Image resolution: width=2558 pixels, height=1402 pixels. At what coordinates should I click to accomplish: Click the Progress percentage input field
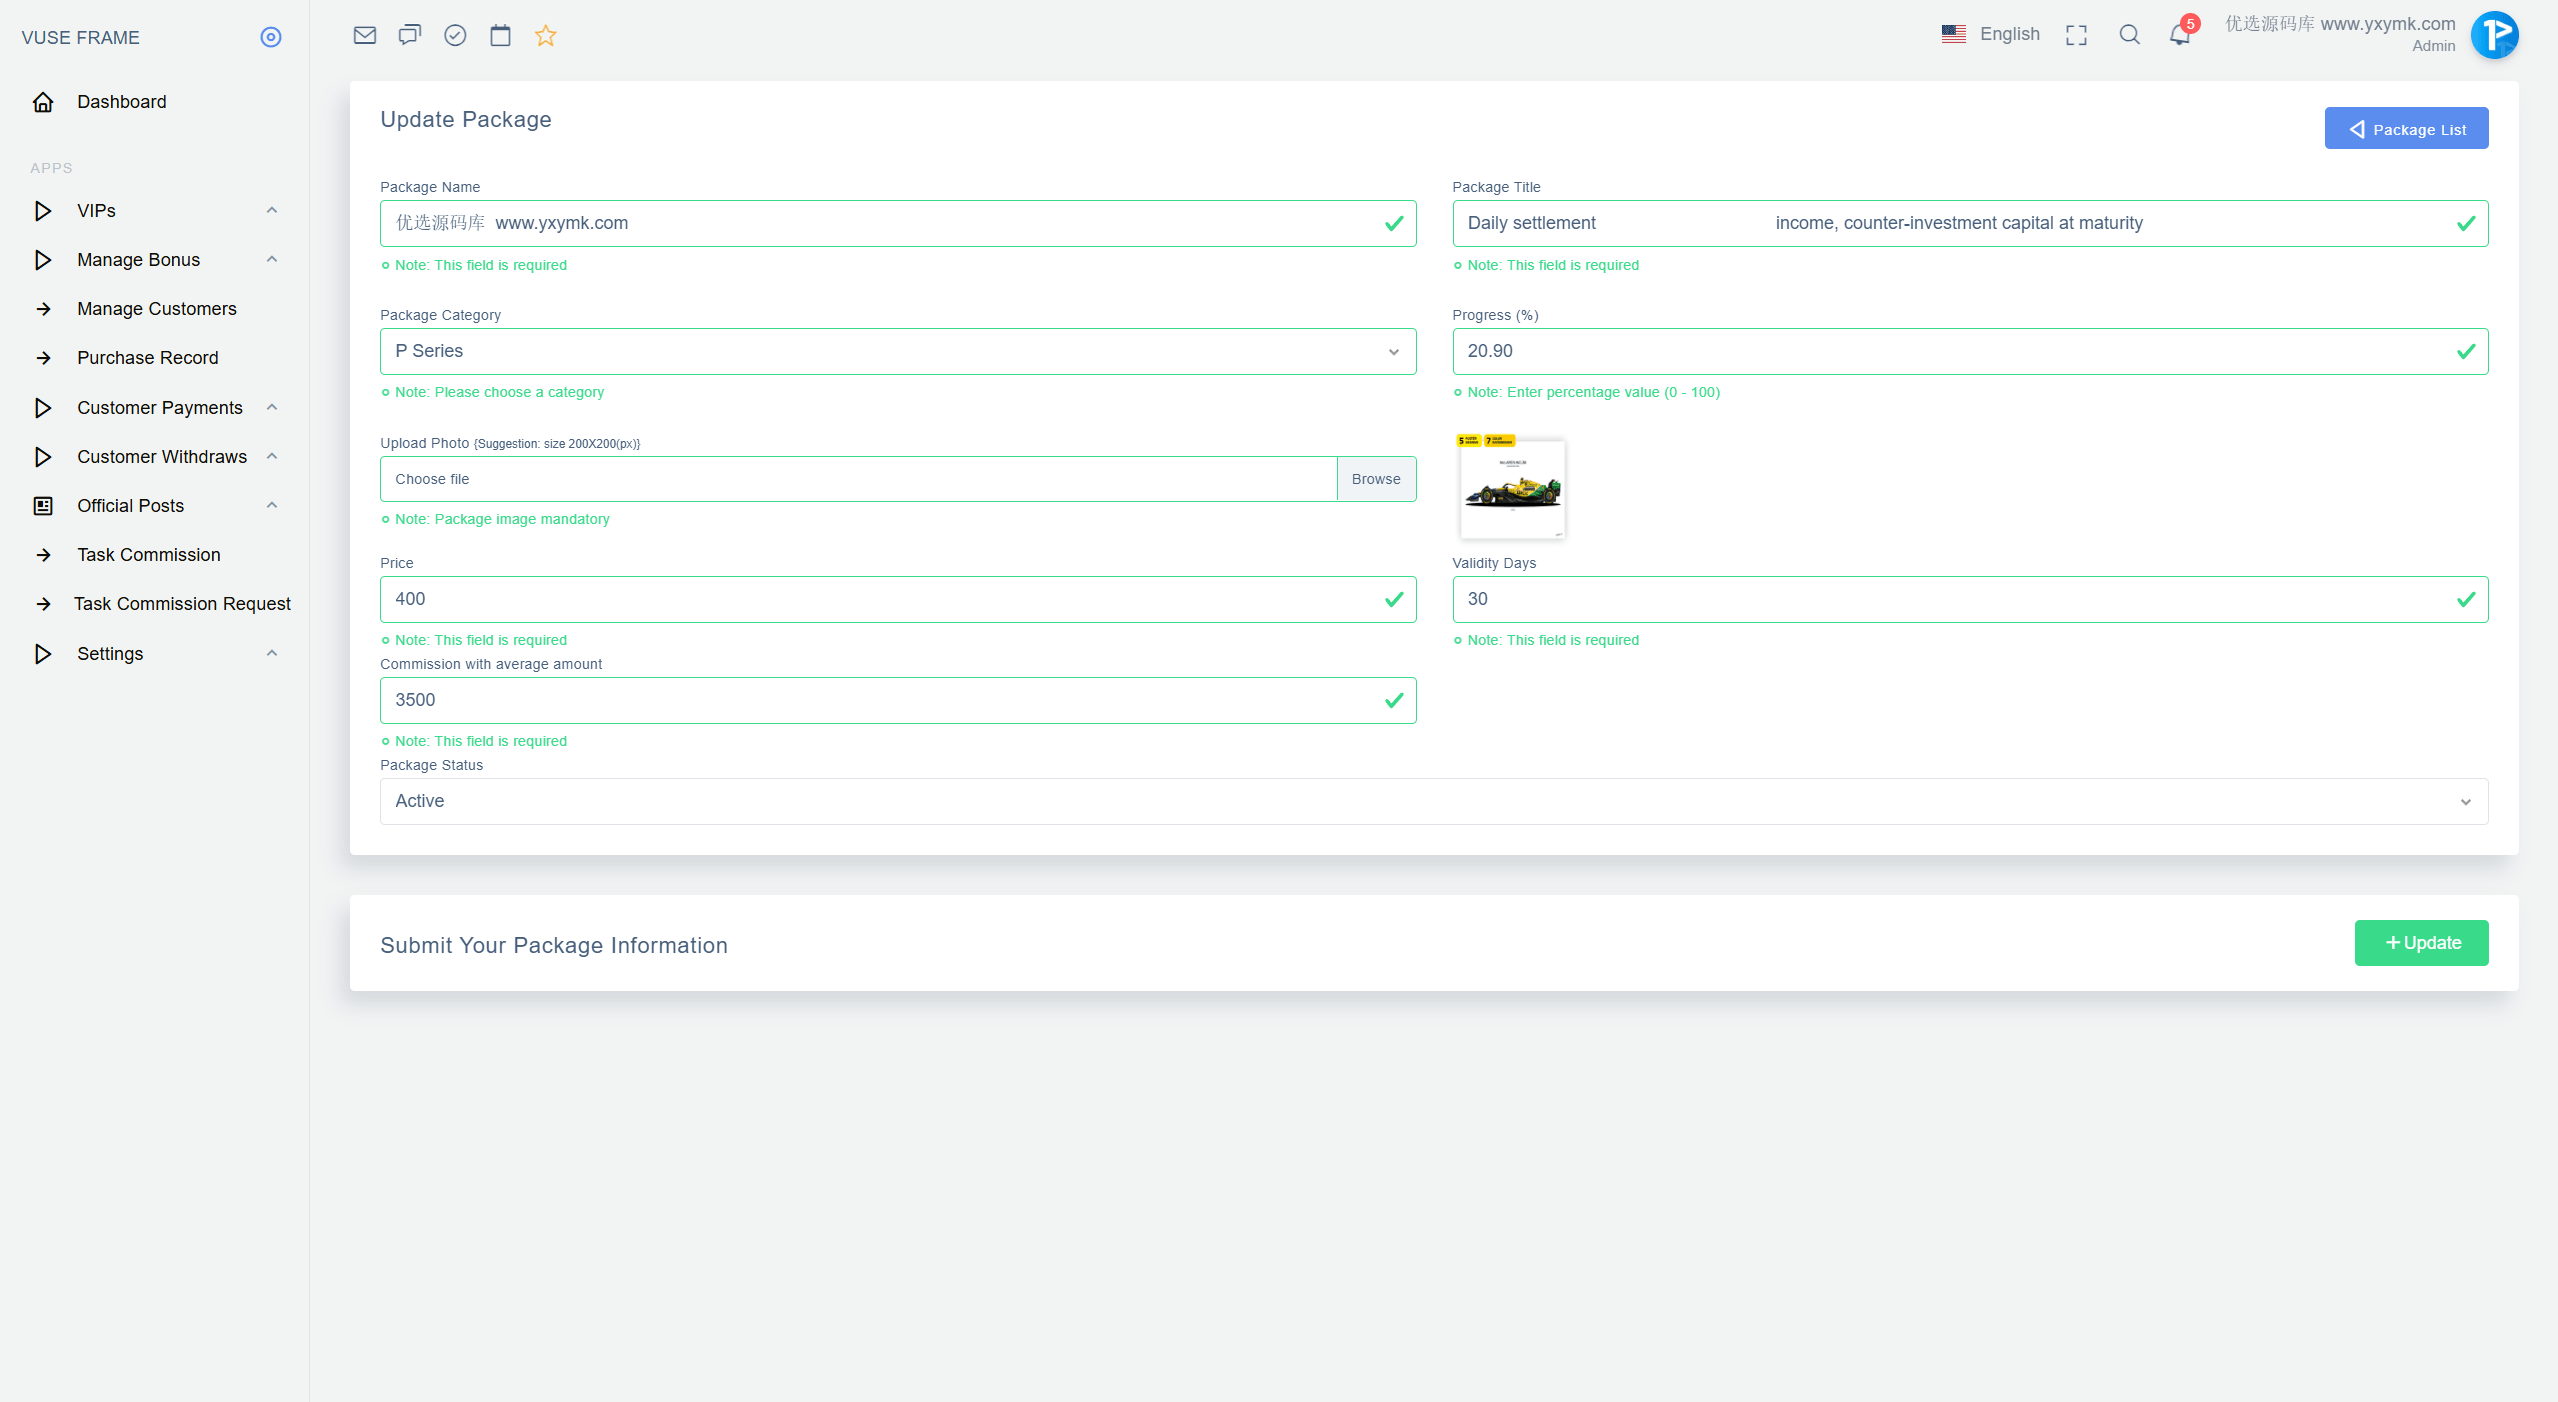click(1970, 351)
